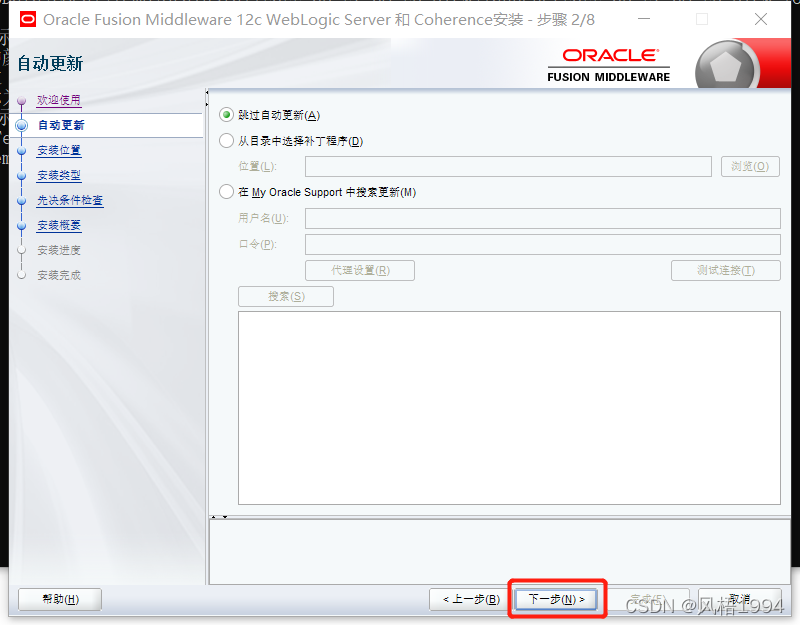Minimize the installer window
This screenshot has height=625, width=800.
pyautogui.click(x=644, y=19)
